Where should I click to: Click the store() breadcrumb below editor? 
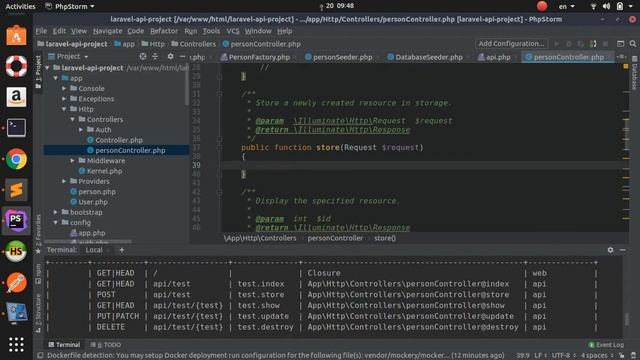384,238
